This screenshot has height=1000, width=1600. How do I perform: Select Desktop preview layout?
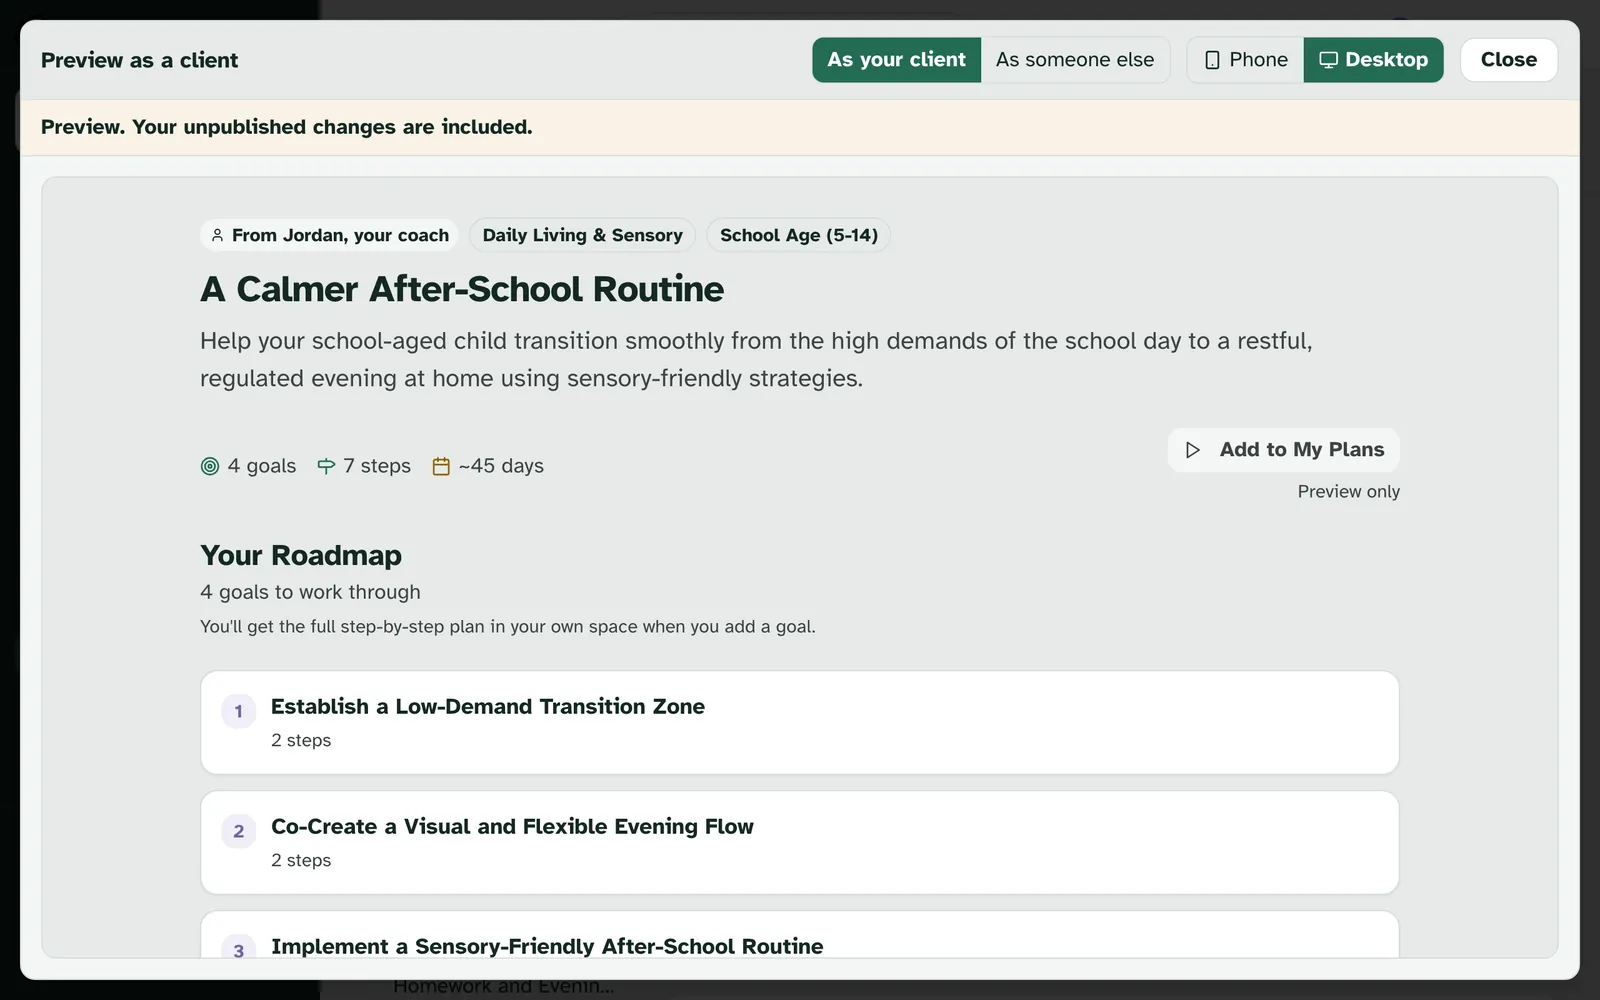tap(1373, 60)
